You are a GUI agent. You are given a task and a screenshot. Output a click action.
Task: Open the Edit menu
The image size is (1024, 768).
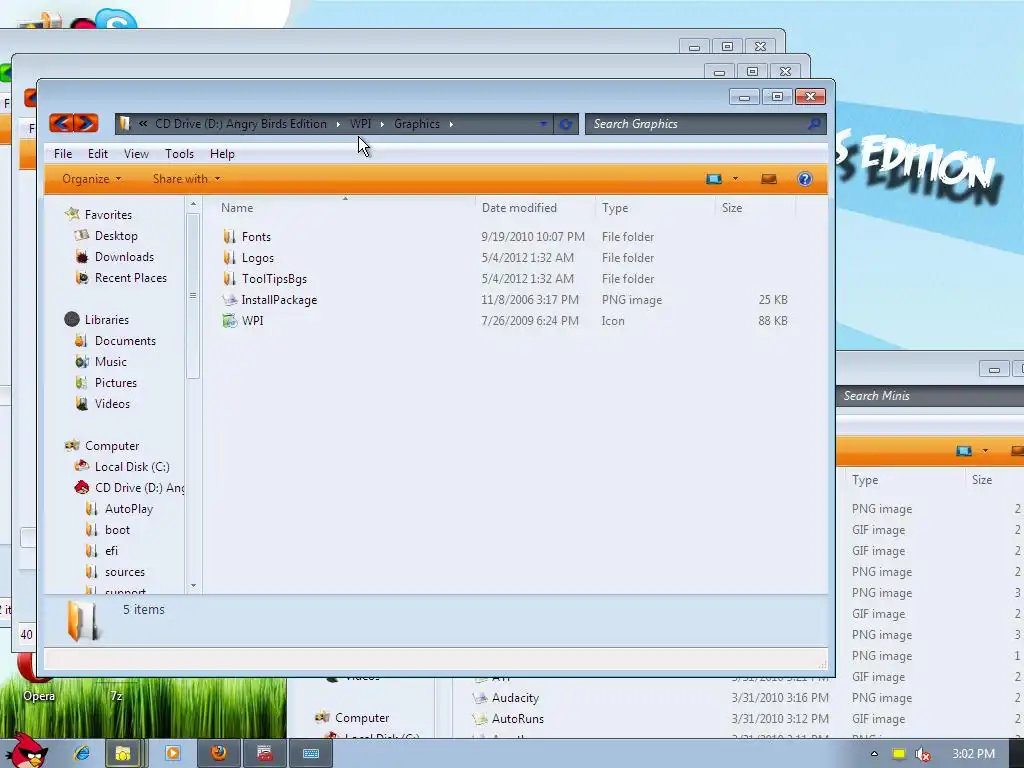[98, 153]
